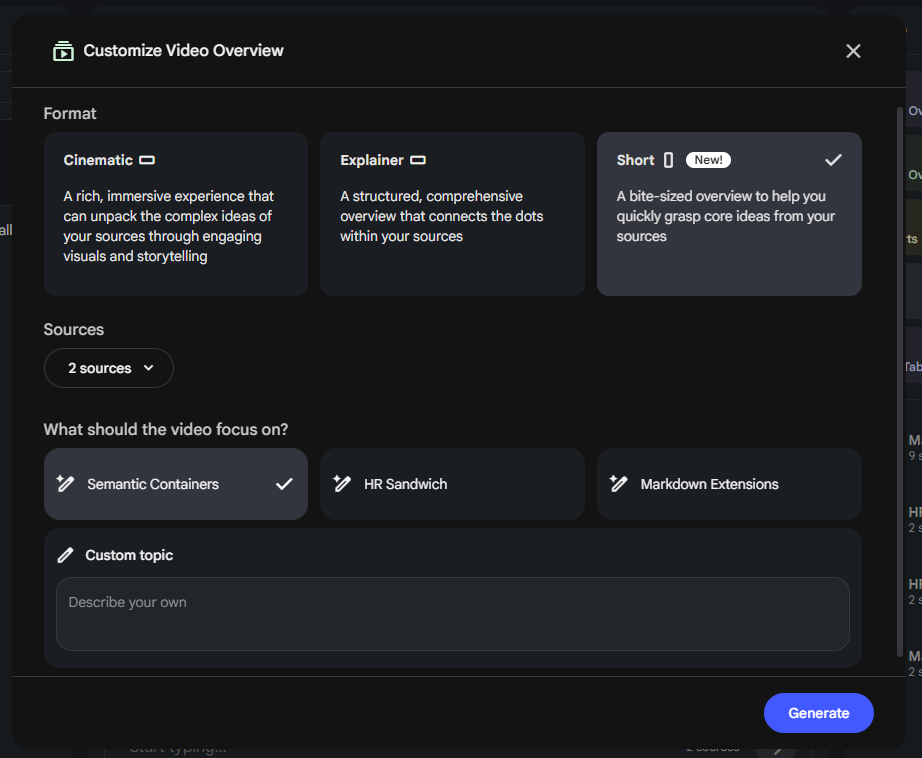Click the landscape icon next to Cinematic
The image size is (922, 758).
[x=147, y=160]
